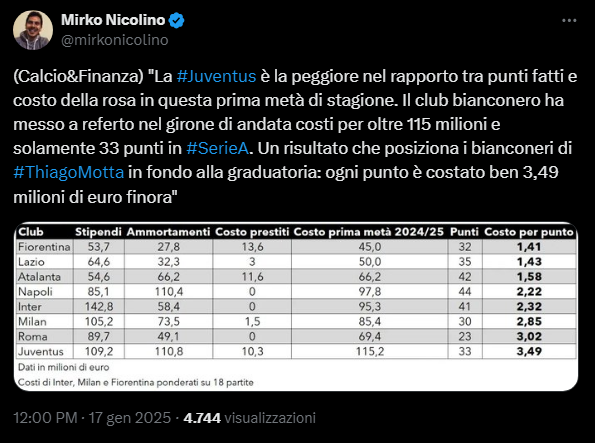Click the Fiorentina row in the table

(296, 247)
